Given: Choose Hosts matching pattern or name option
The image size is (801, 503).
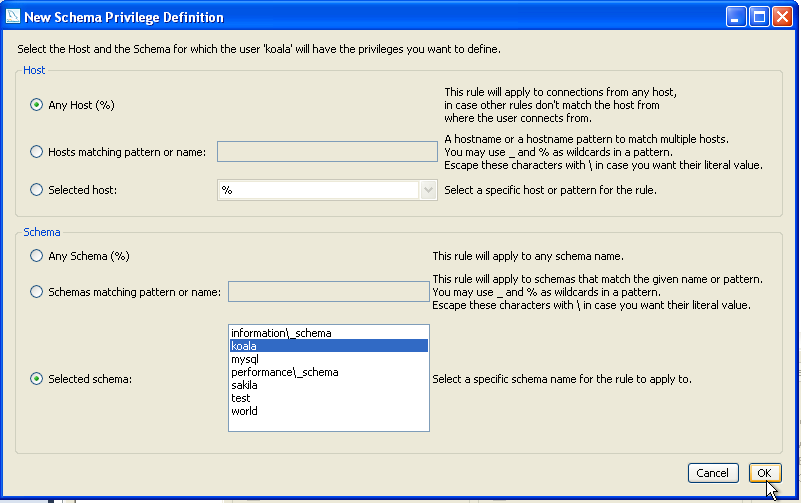Looking at the screenshot, I should (x=37, y=152).
